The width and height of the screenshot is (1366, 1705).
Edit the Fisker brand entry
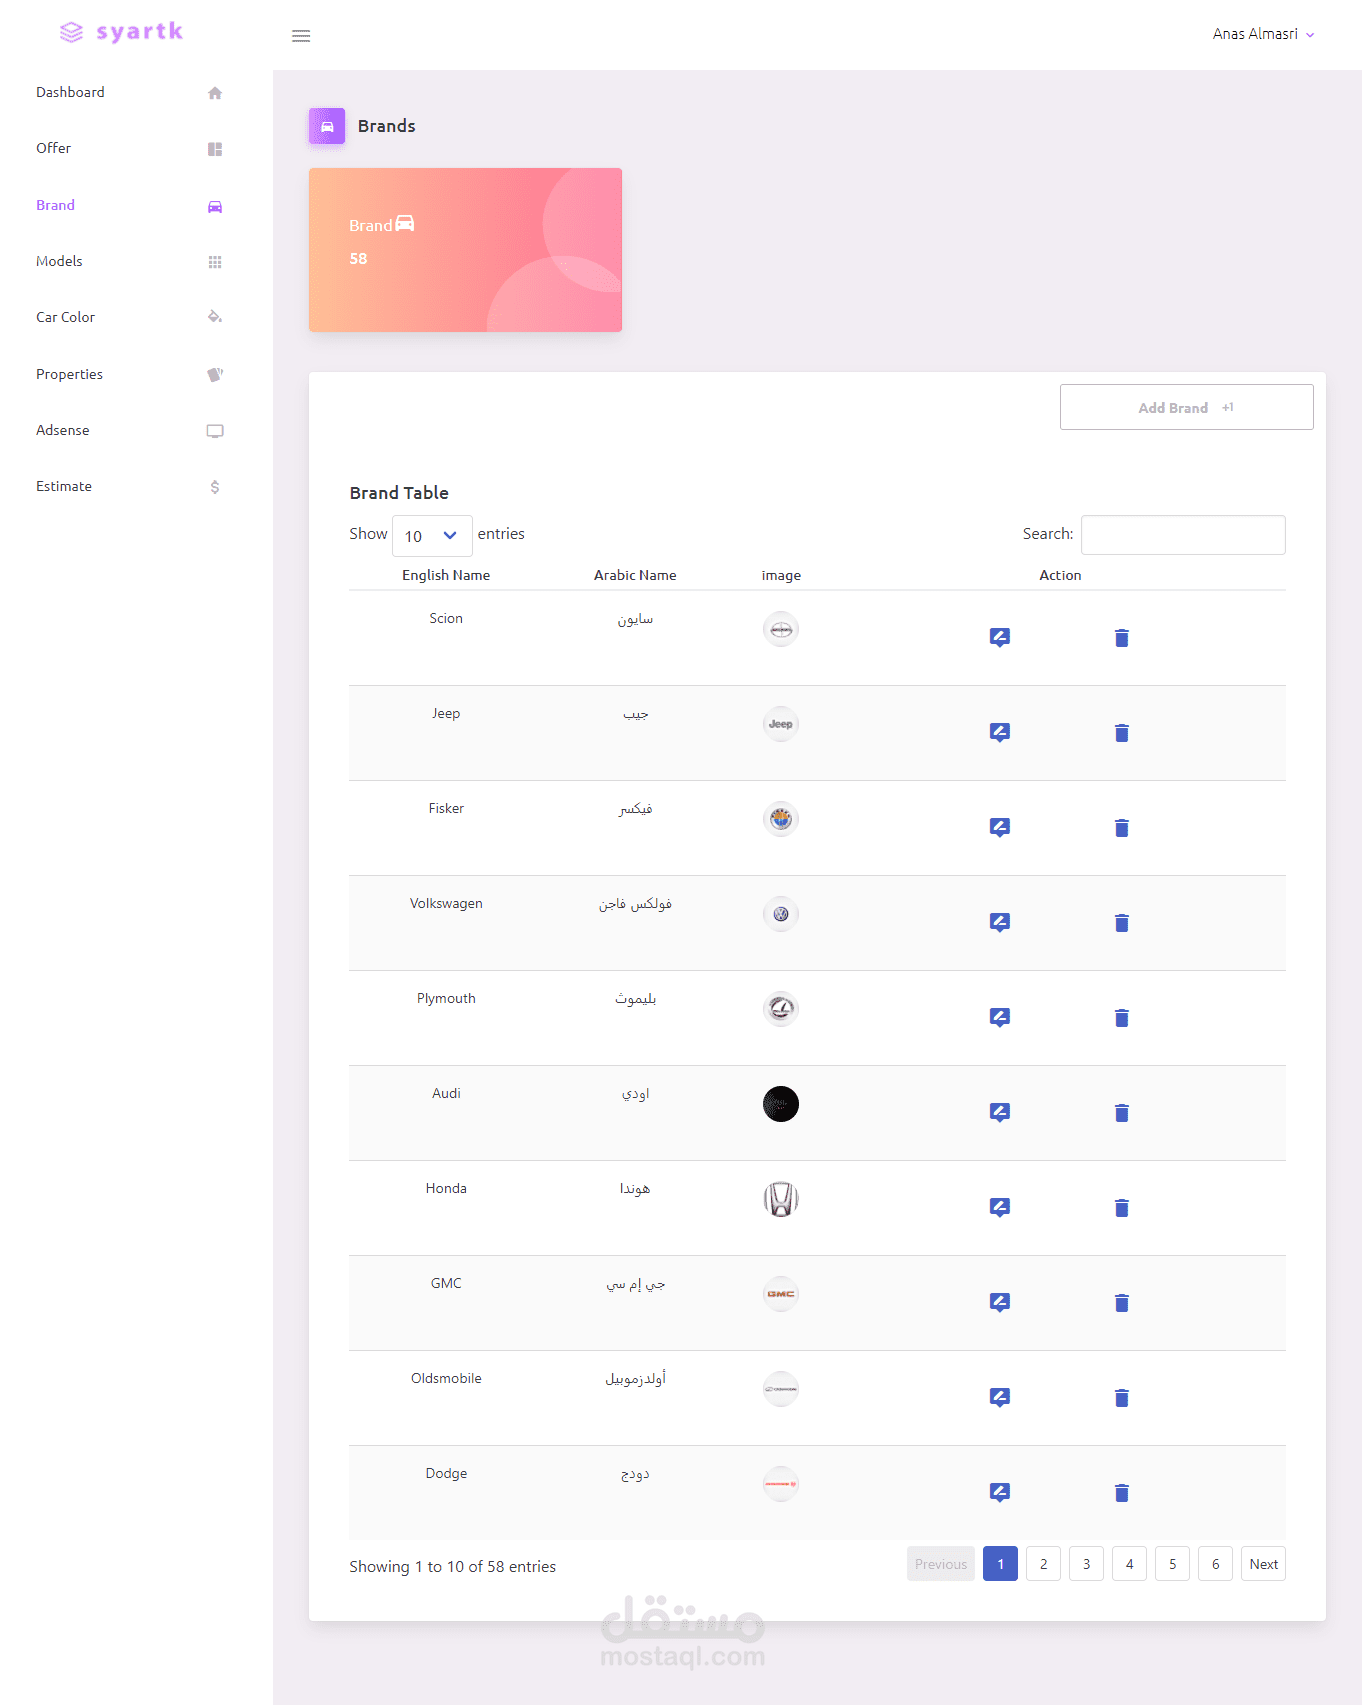click(x=1000, y=827)
